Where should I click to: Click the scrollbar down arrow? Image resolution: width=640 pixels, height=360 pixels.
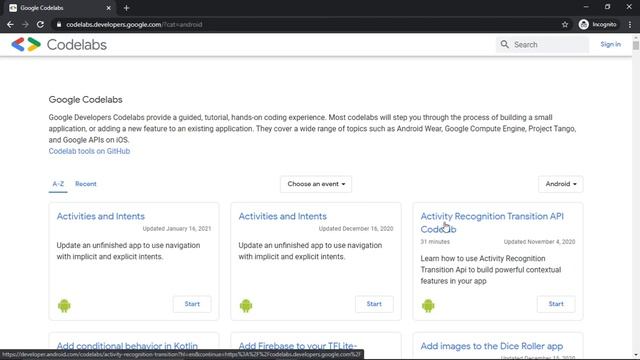pyautogui.click(x=636, y=356)
